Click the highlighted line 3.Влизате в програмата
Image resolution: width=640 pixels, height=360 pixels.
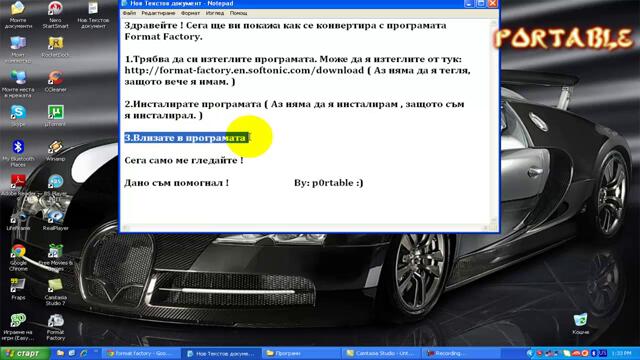pos(186,138)
